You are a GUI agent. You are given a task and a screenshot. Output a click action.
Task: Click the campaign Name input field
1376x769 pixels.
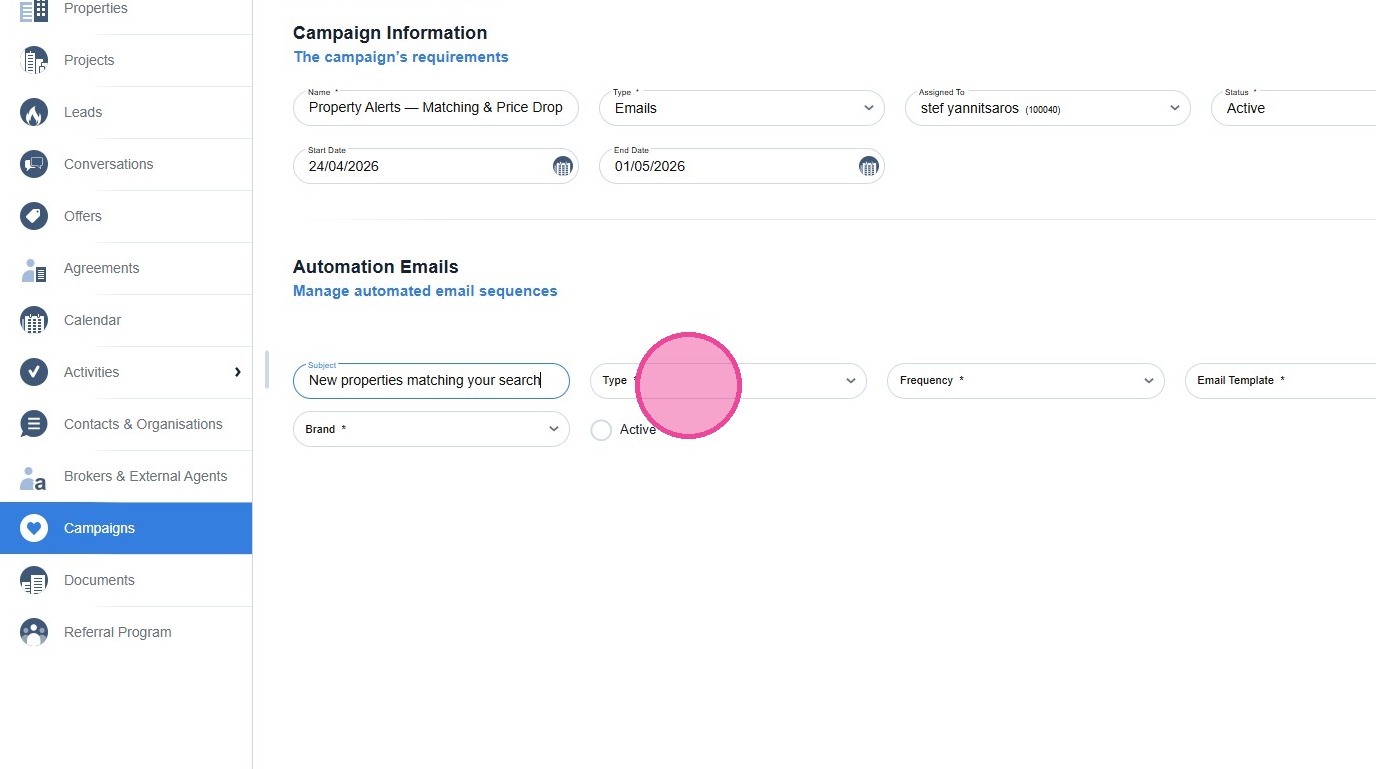click(436, 108)
